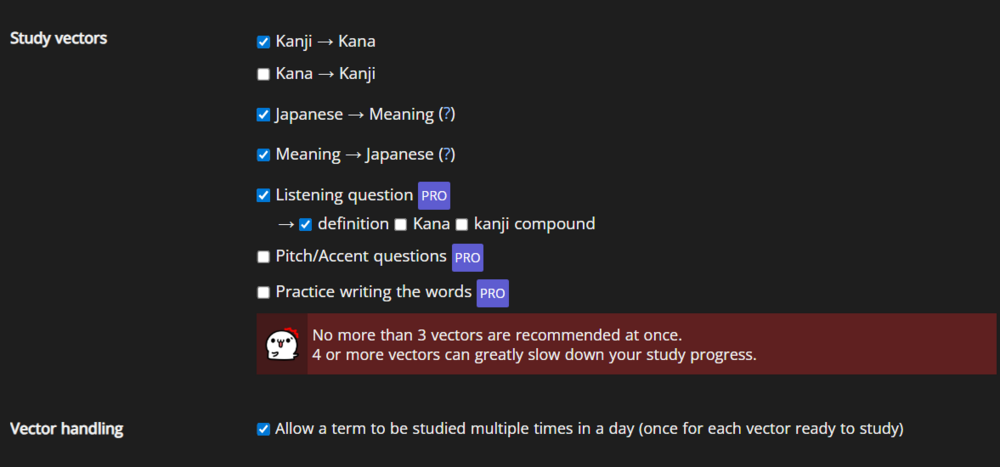Image resolution: width=1000 pixels, height=467 pixels.
Task: Click PRO badge next to Listening question
Action: pyautogui.click(x=434, y=196)
